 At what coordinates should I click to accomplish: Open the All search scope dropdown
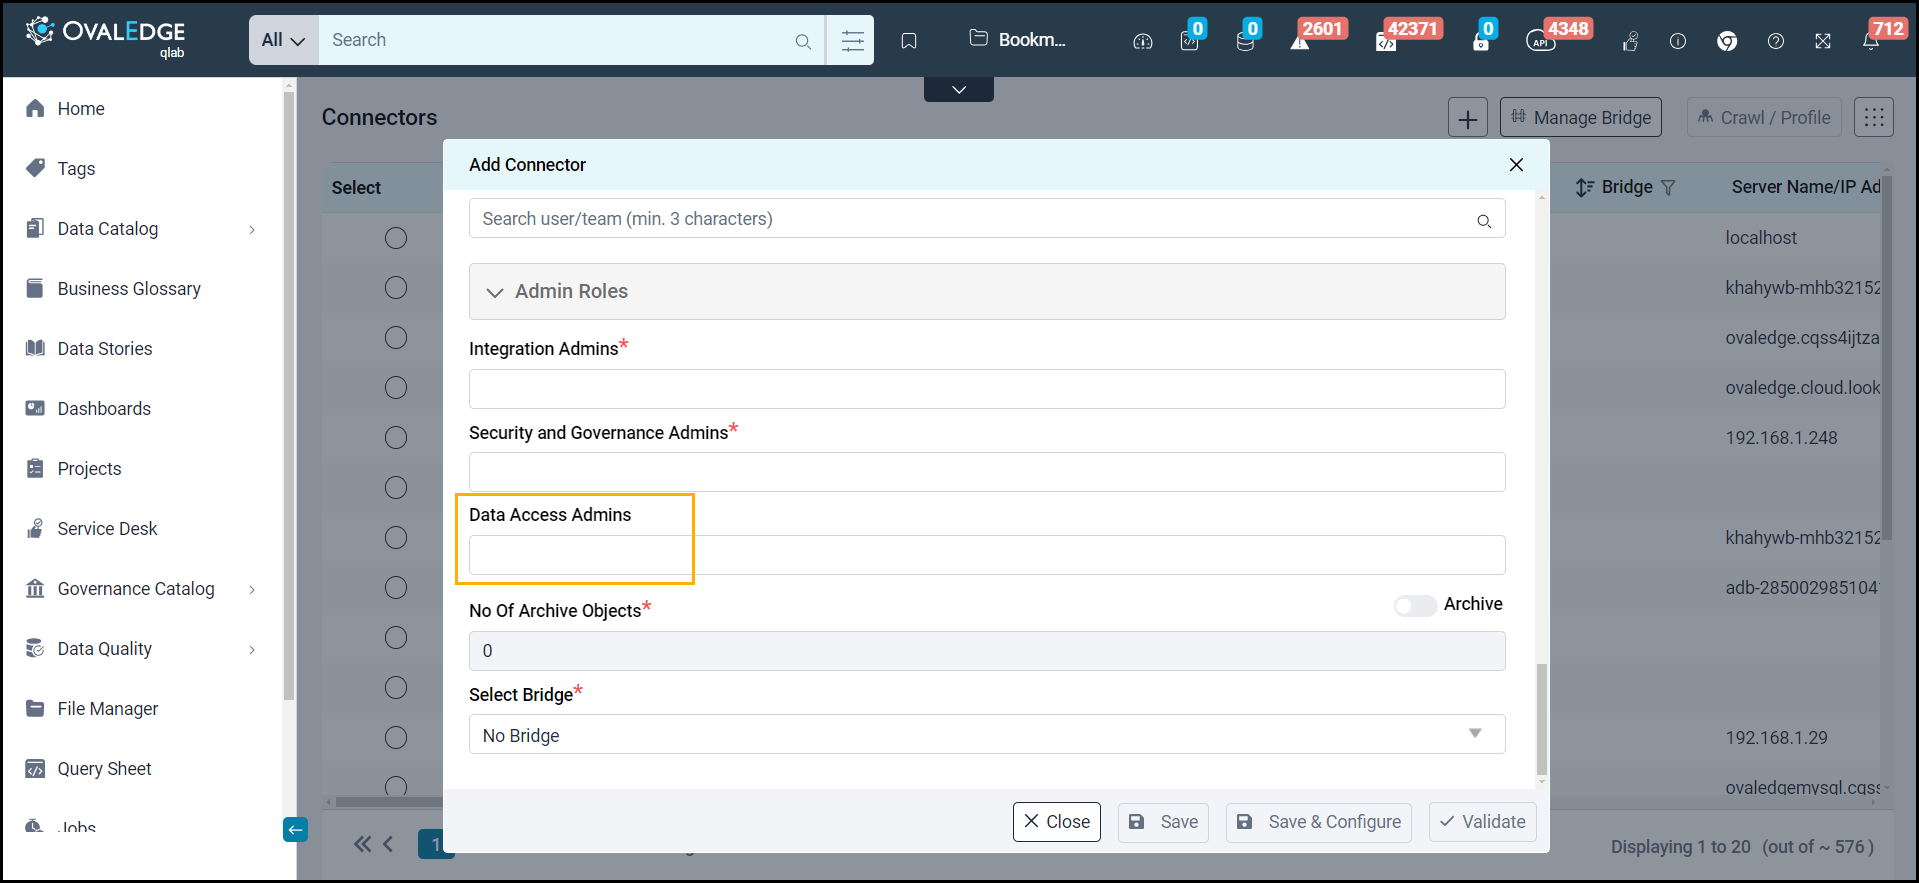point(283,40)
